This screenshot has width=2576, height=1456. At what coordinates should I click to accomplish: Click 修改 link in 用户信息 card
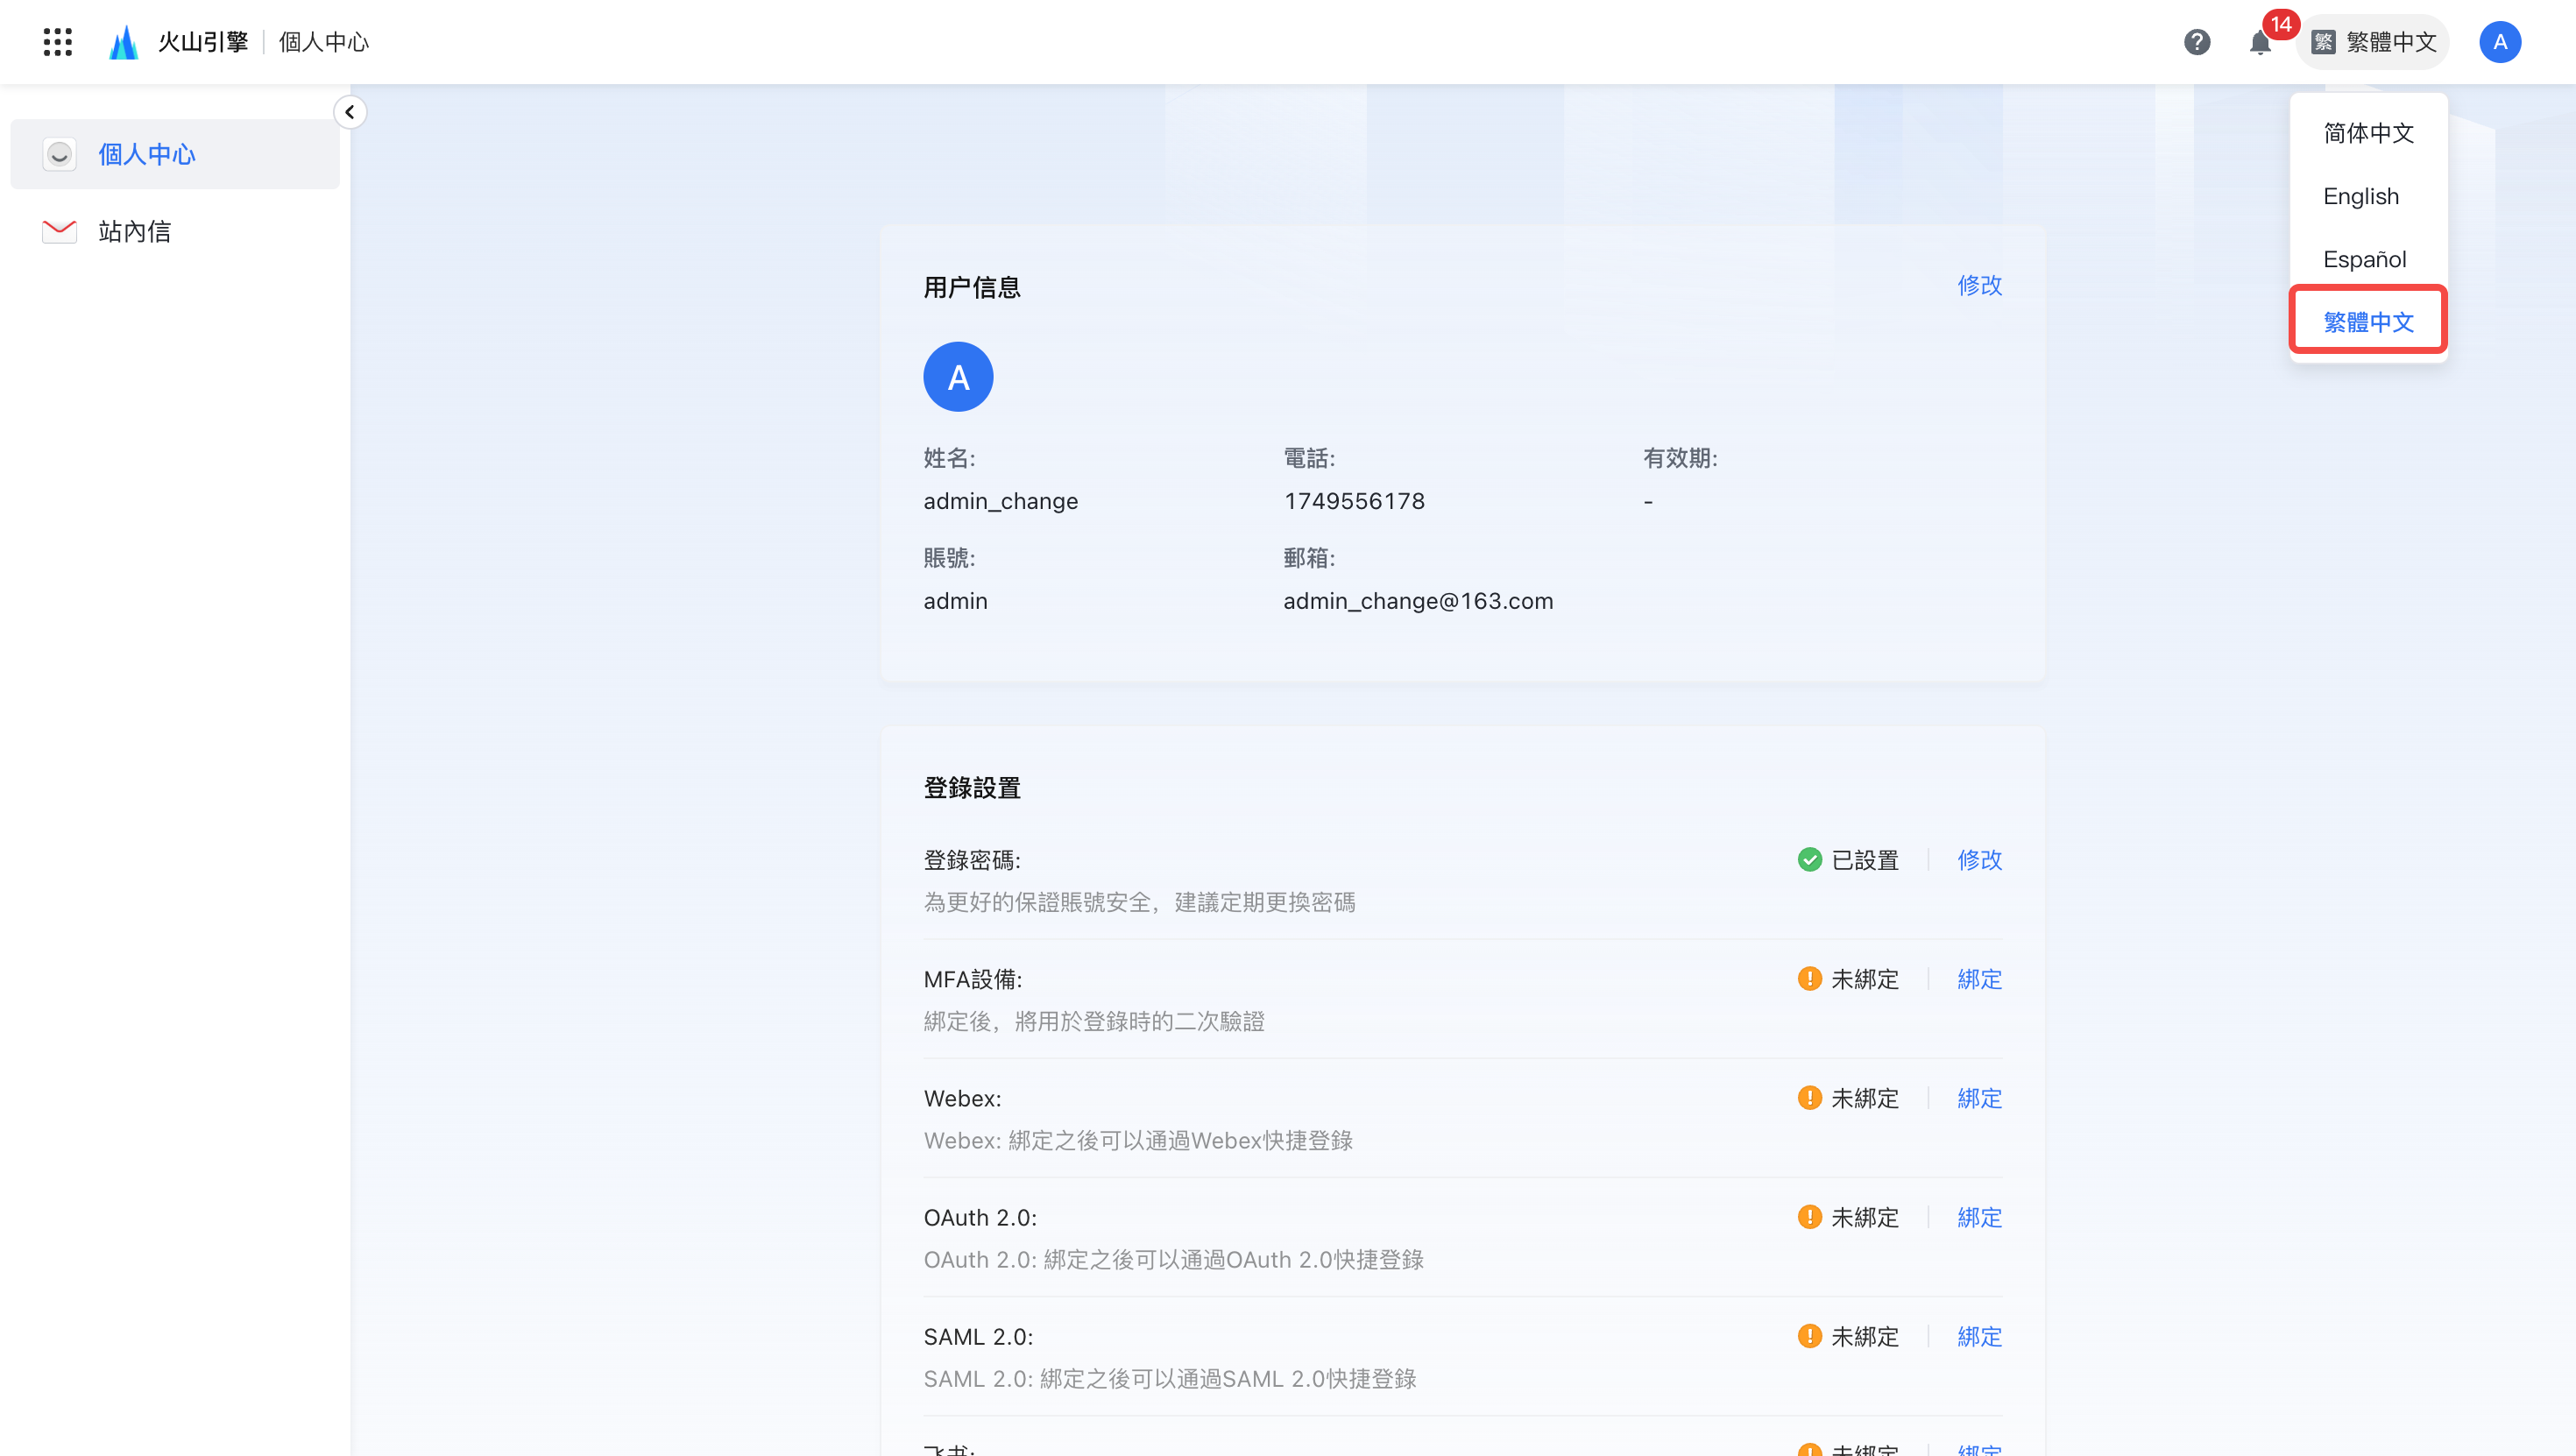click(x=1979, y=285)
